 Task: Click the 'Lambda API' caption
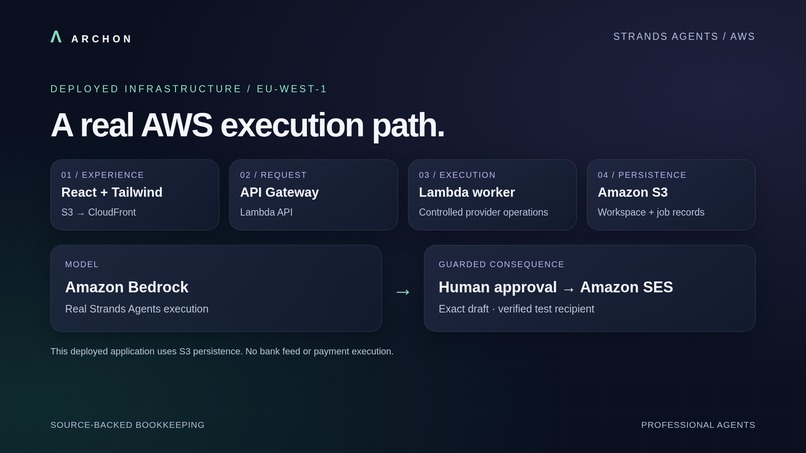[x=266, y=212]
